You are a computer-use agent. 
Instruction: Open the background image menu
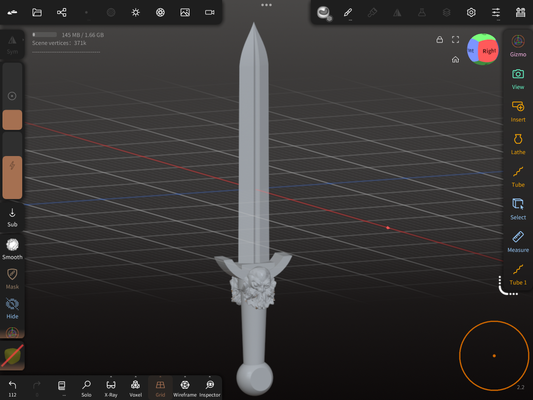click(185, 13)
